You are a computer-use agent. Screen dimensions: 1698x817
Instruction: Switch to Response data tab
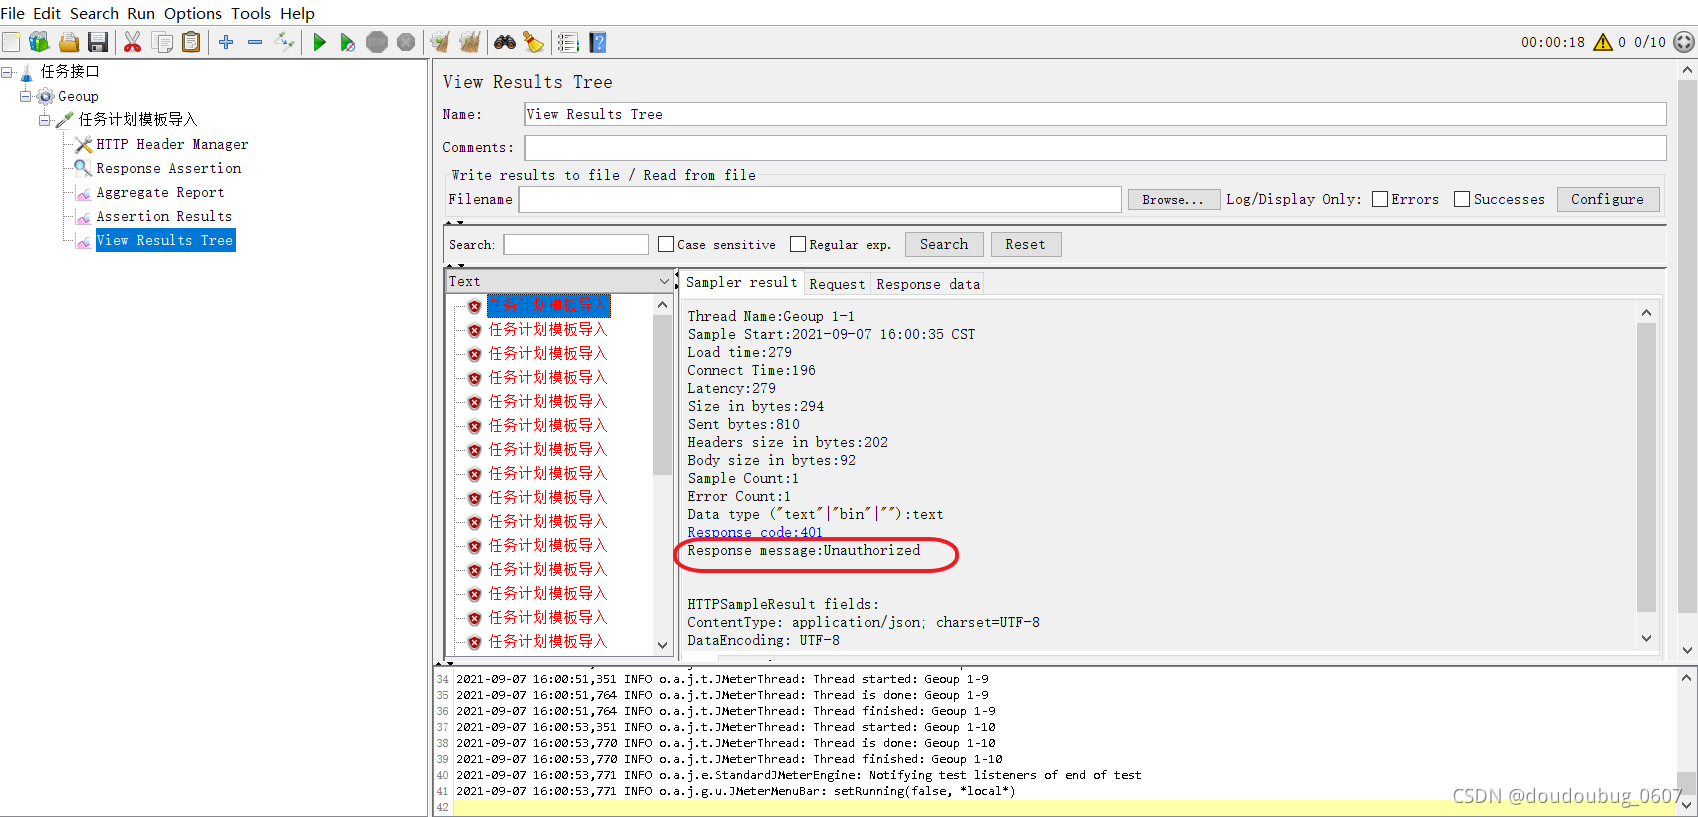[x=928, y=284]
